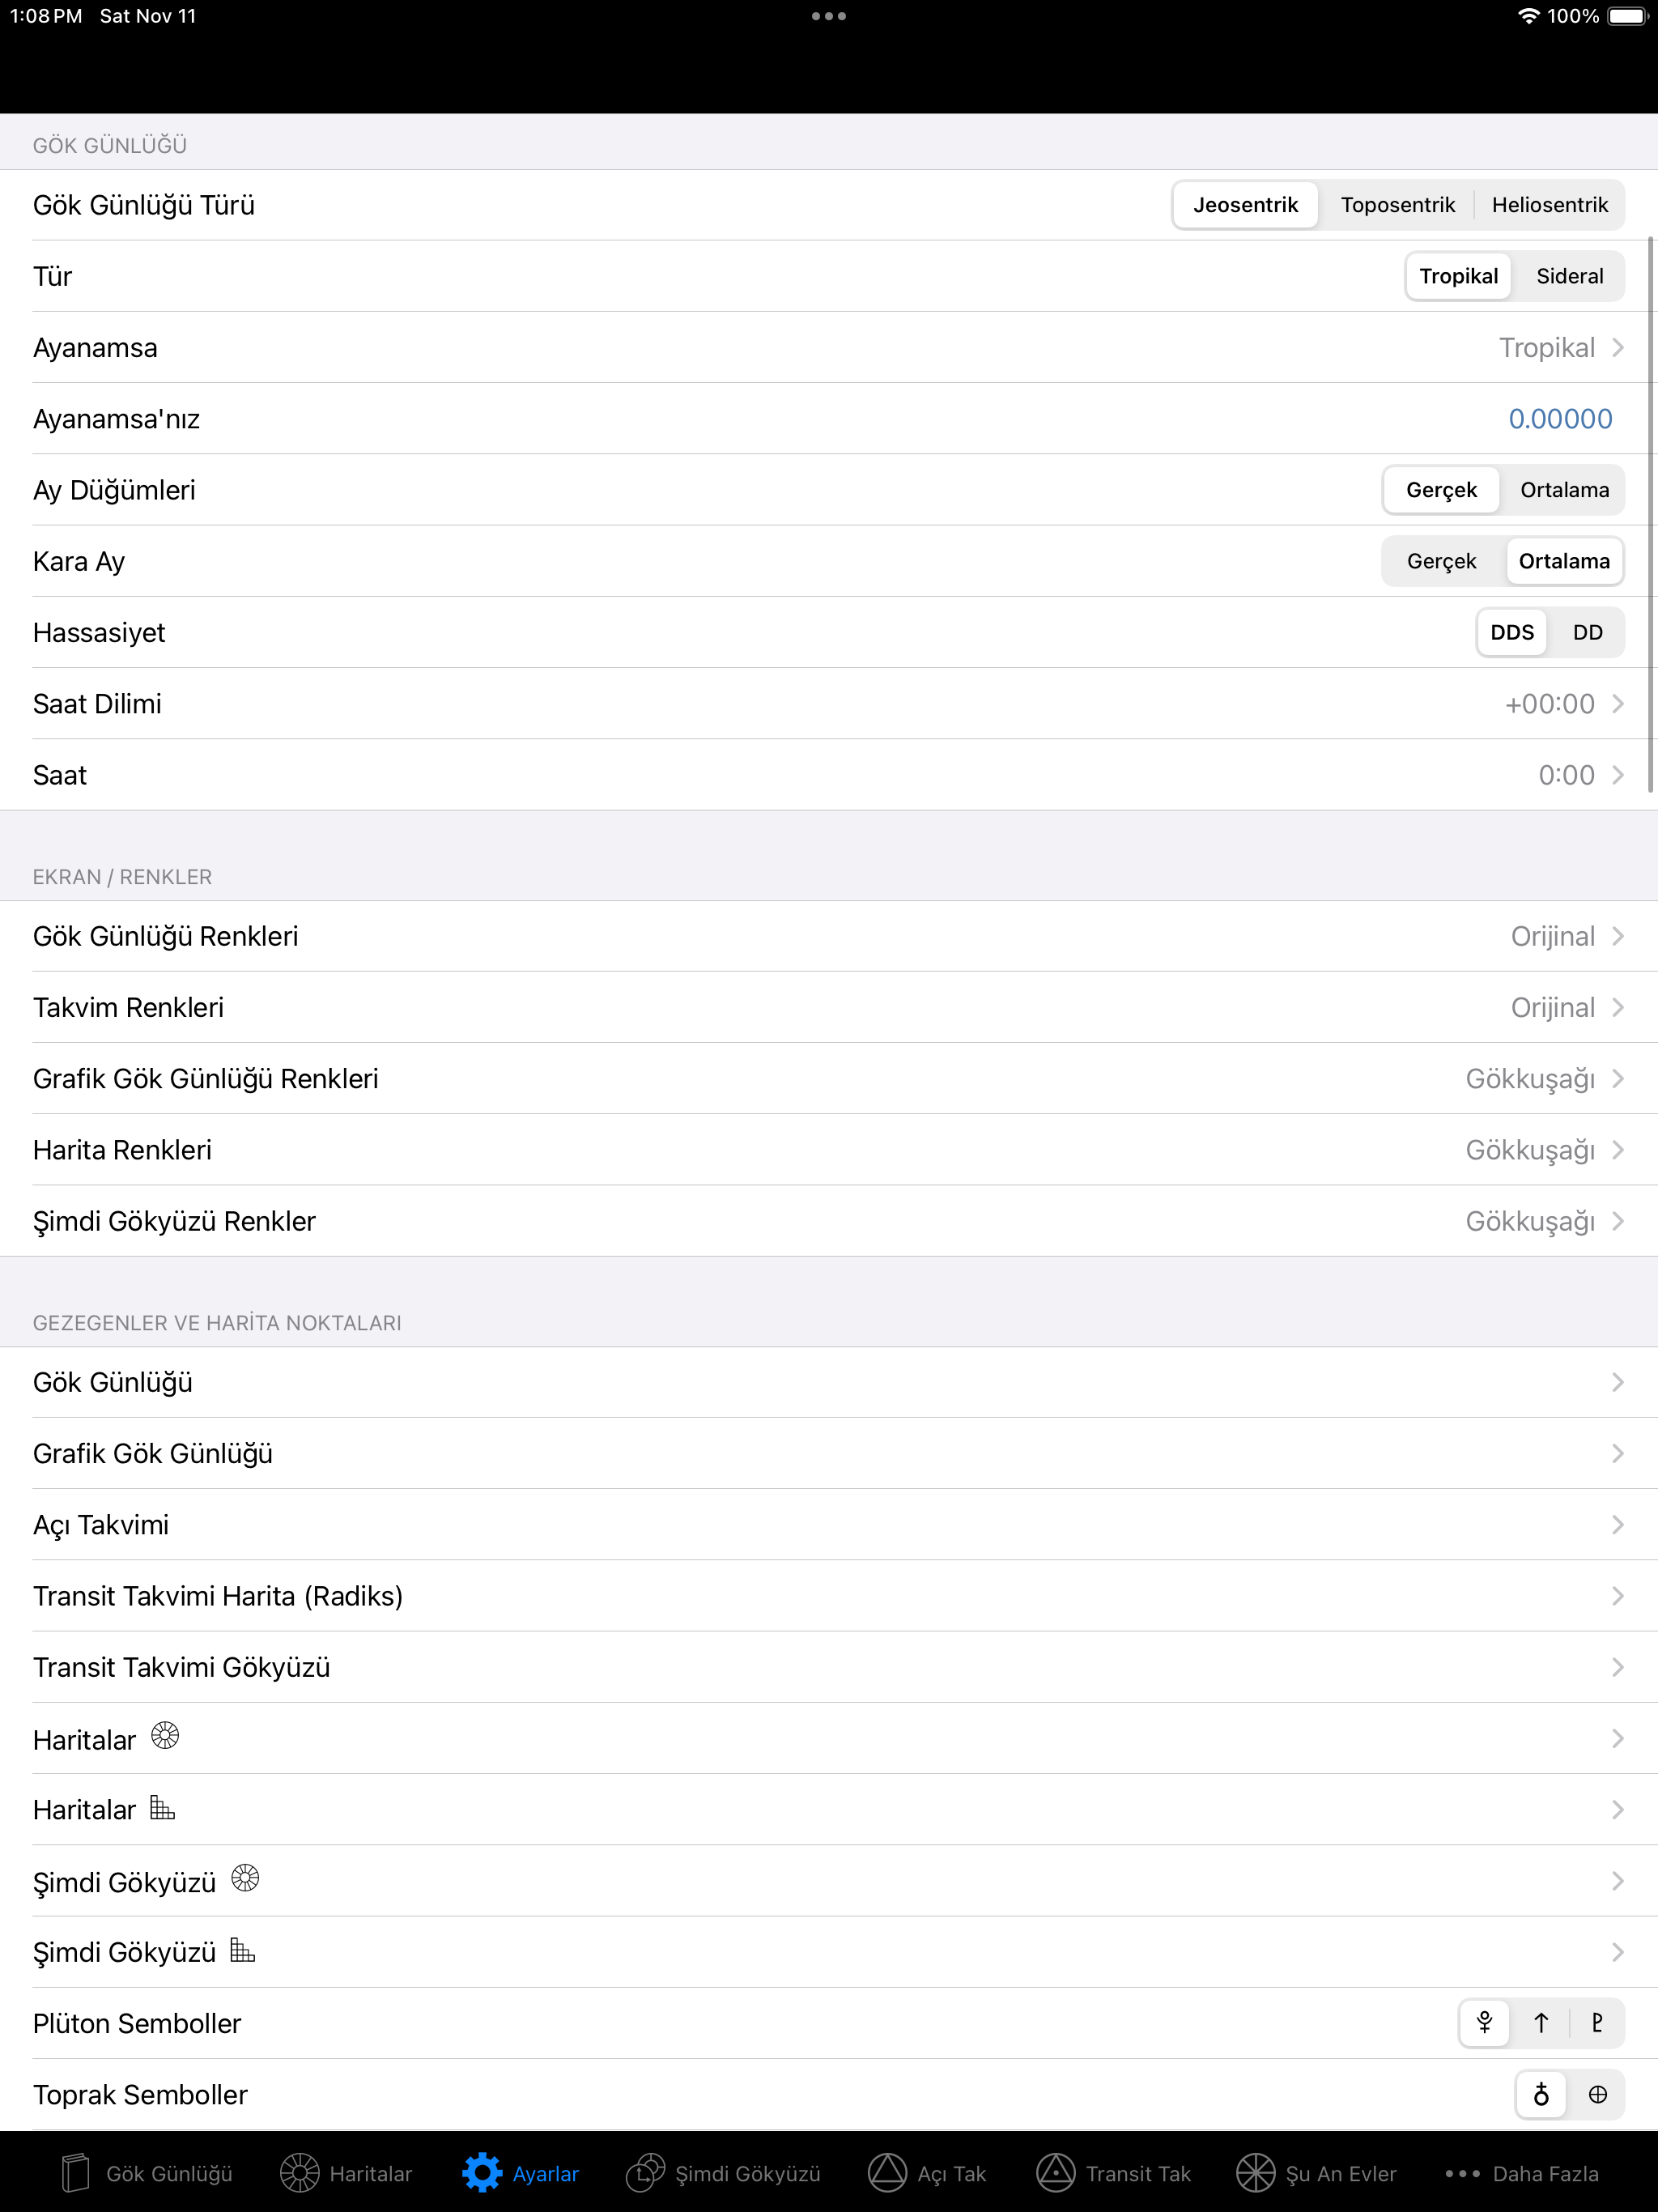Edit the Ayanamsa'nız 0.00000 value
This screenshot has width=1658, height=2212.
point(1560,419)
